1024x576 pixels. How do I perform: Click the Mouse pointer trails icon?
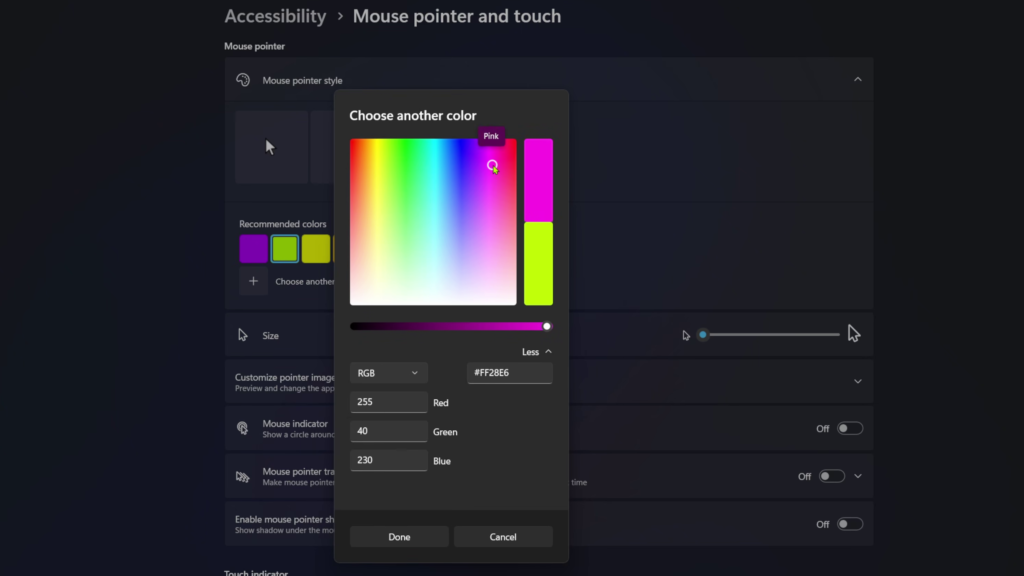[242, 476]
